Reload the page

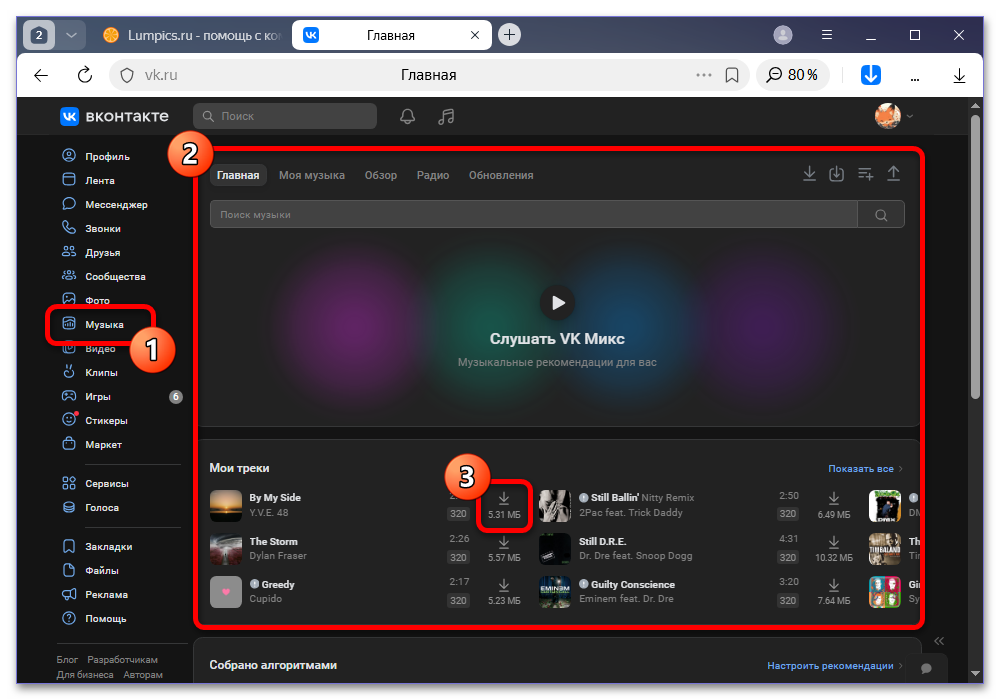[x=85, y=75]
